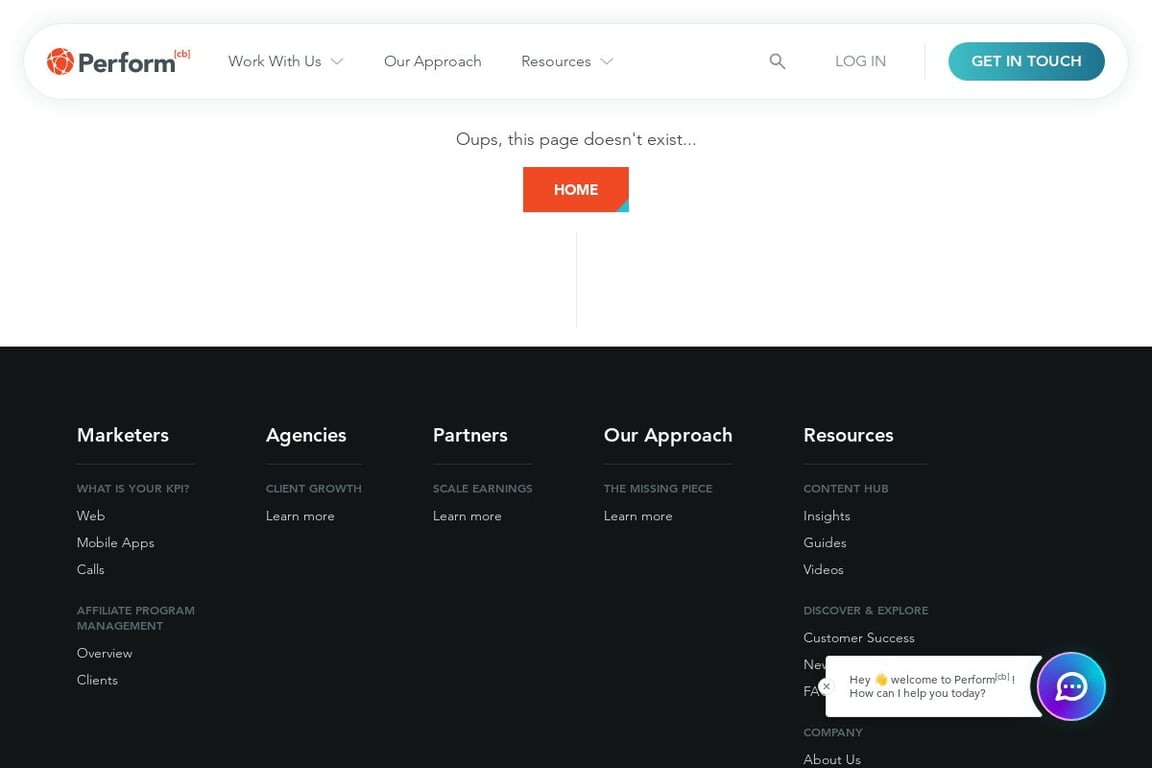Open Customer Success under Discover & Explore
Image resolution: width=1152 pixels, height=768 pixels.
click(x=858, y=637)
